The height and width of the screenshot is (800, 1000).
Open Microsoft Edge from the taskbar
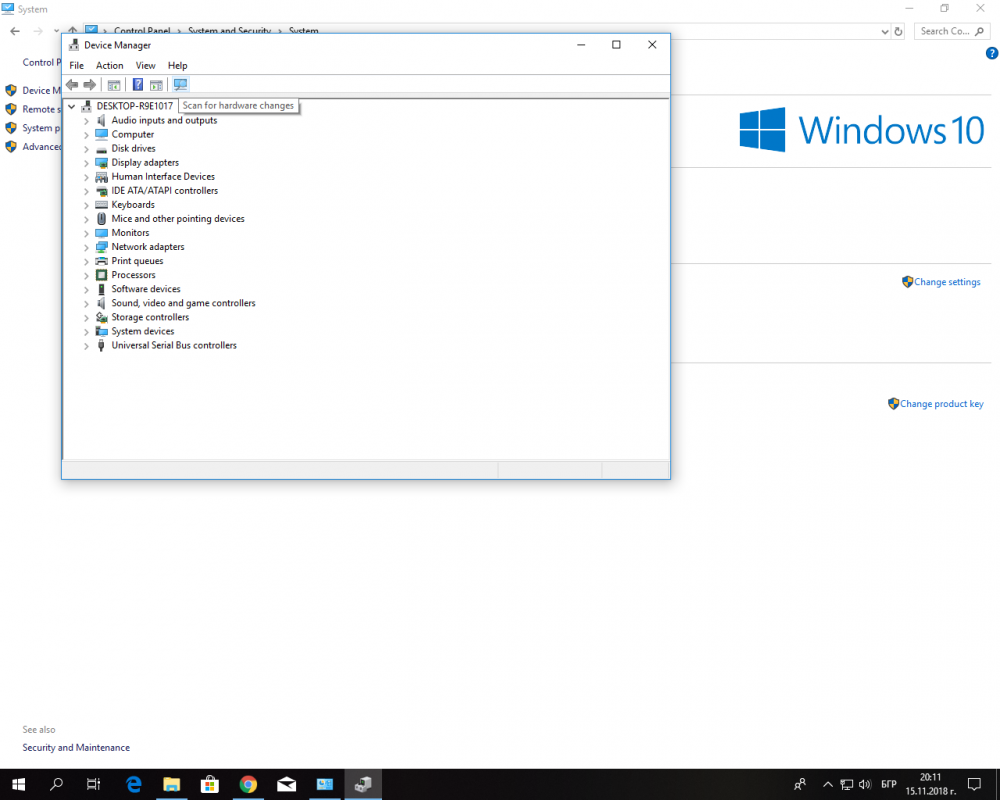click(133, 784)
